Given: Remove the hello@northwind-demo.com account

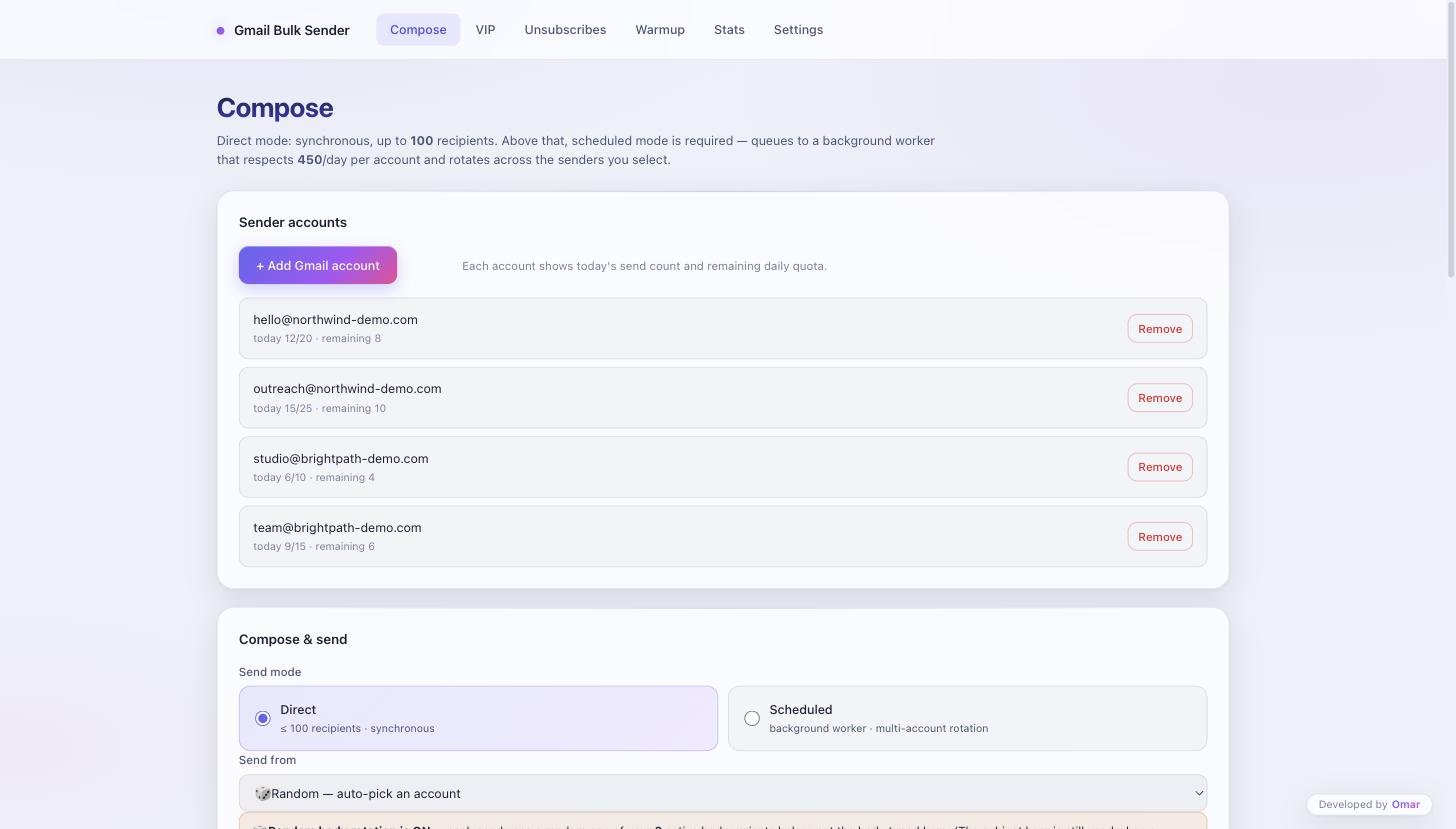Looking at the screenshot, I should point(1160,329).
